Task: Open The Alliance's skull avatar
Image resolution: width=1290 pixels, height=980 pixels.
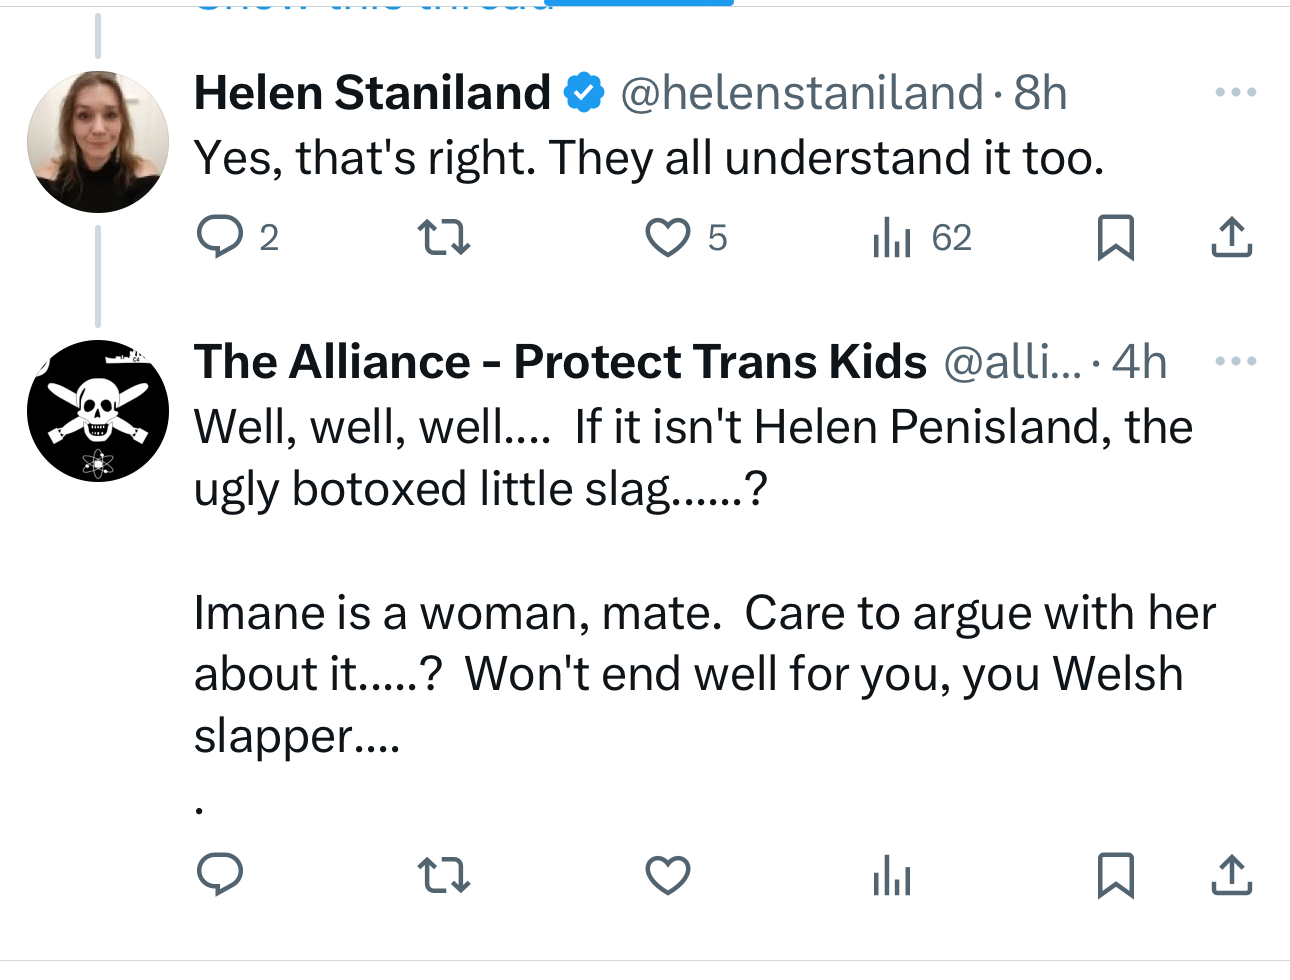Action: (98, 411)
